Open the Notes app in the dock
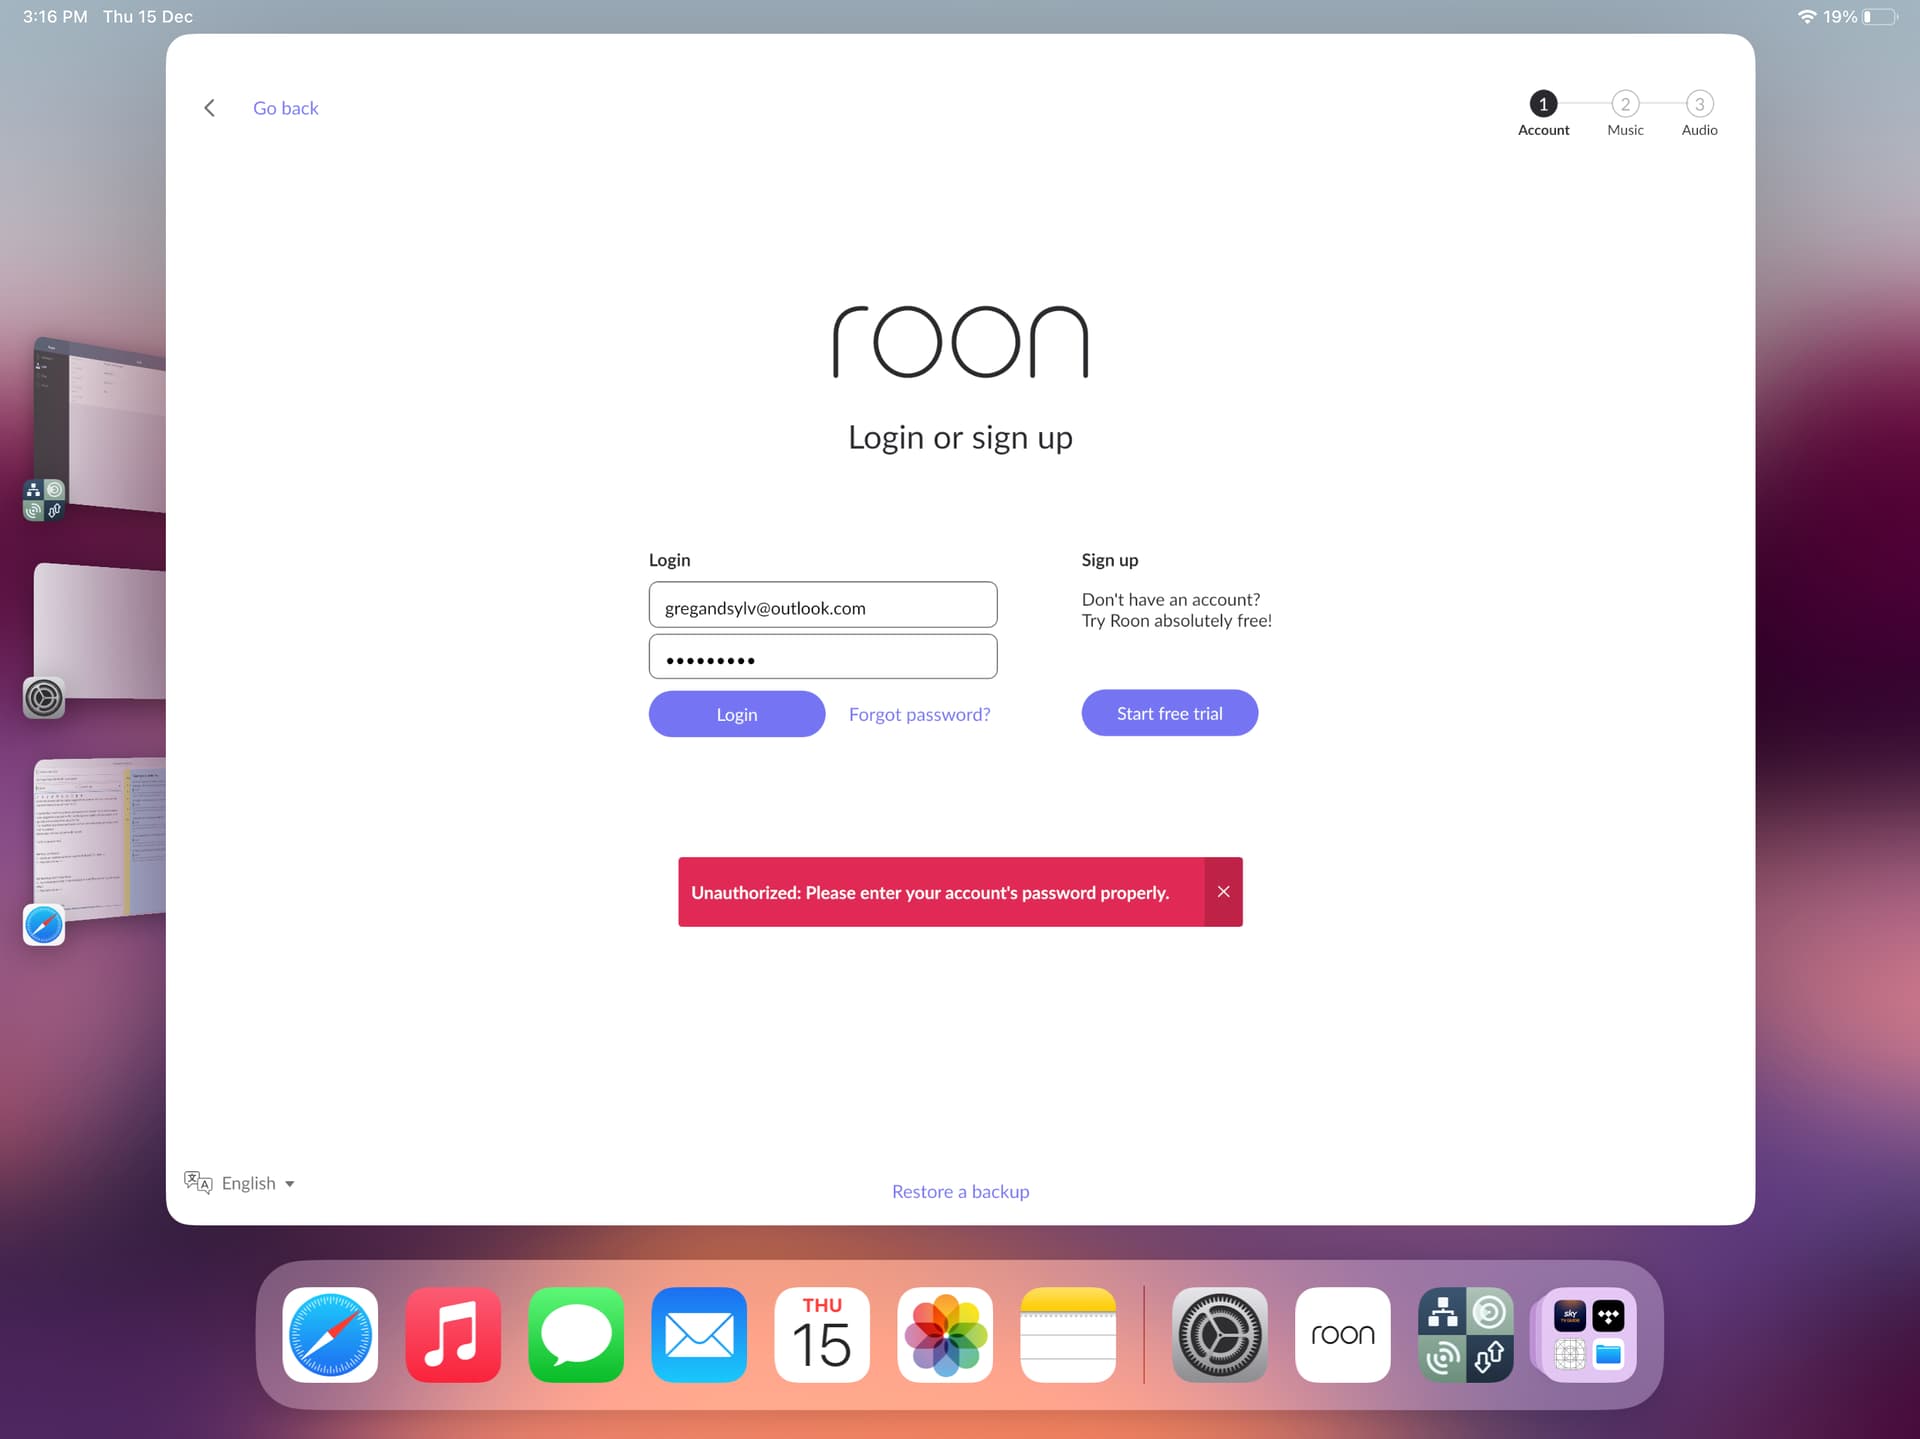 1068,1335
